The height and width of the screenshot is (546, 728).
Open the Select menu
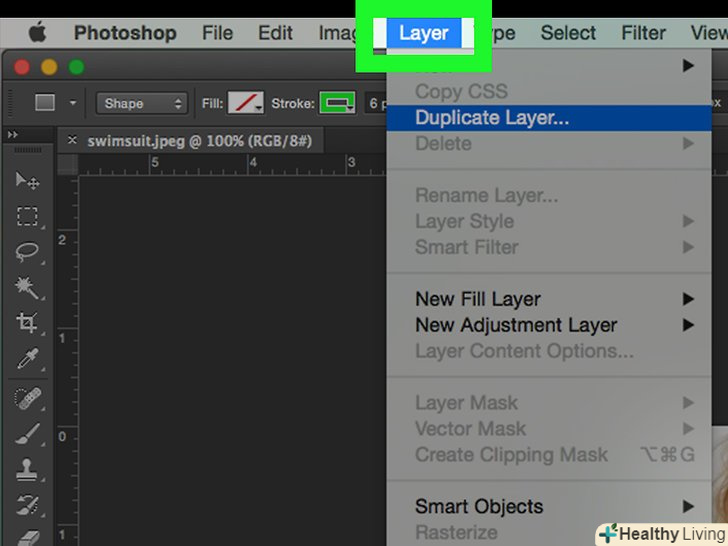568,33
